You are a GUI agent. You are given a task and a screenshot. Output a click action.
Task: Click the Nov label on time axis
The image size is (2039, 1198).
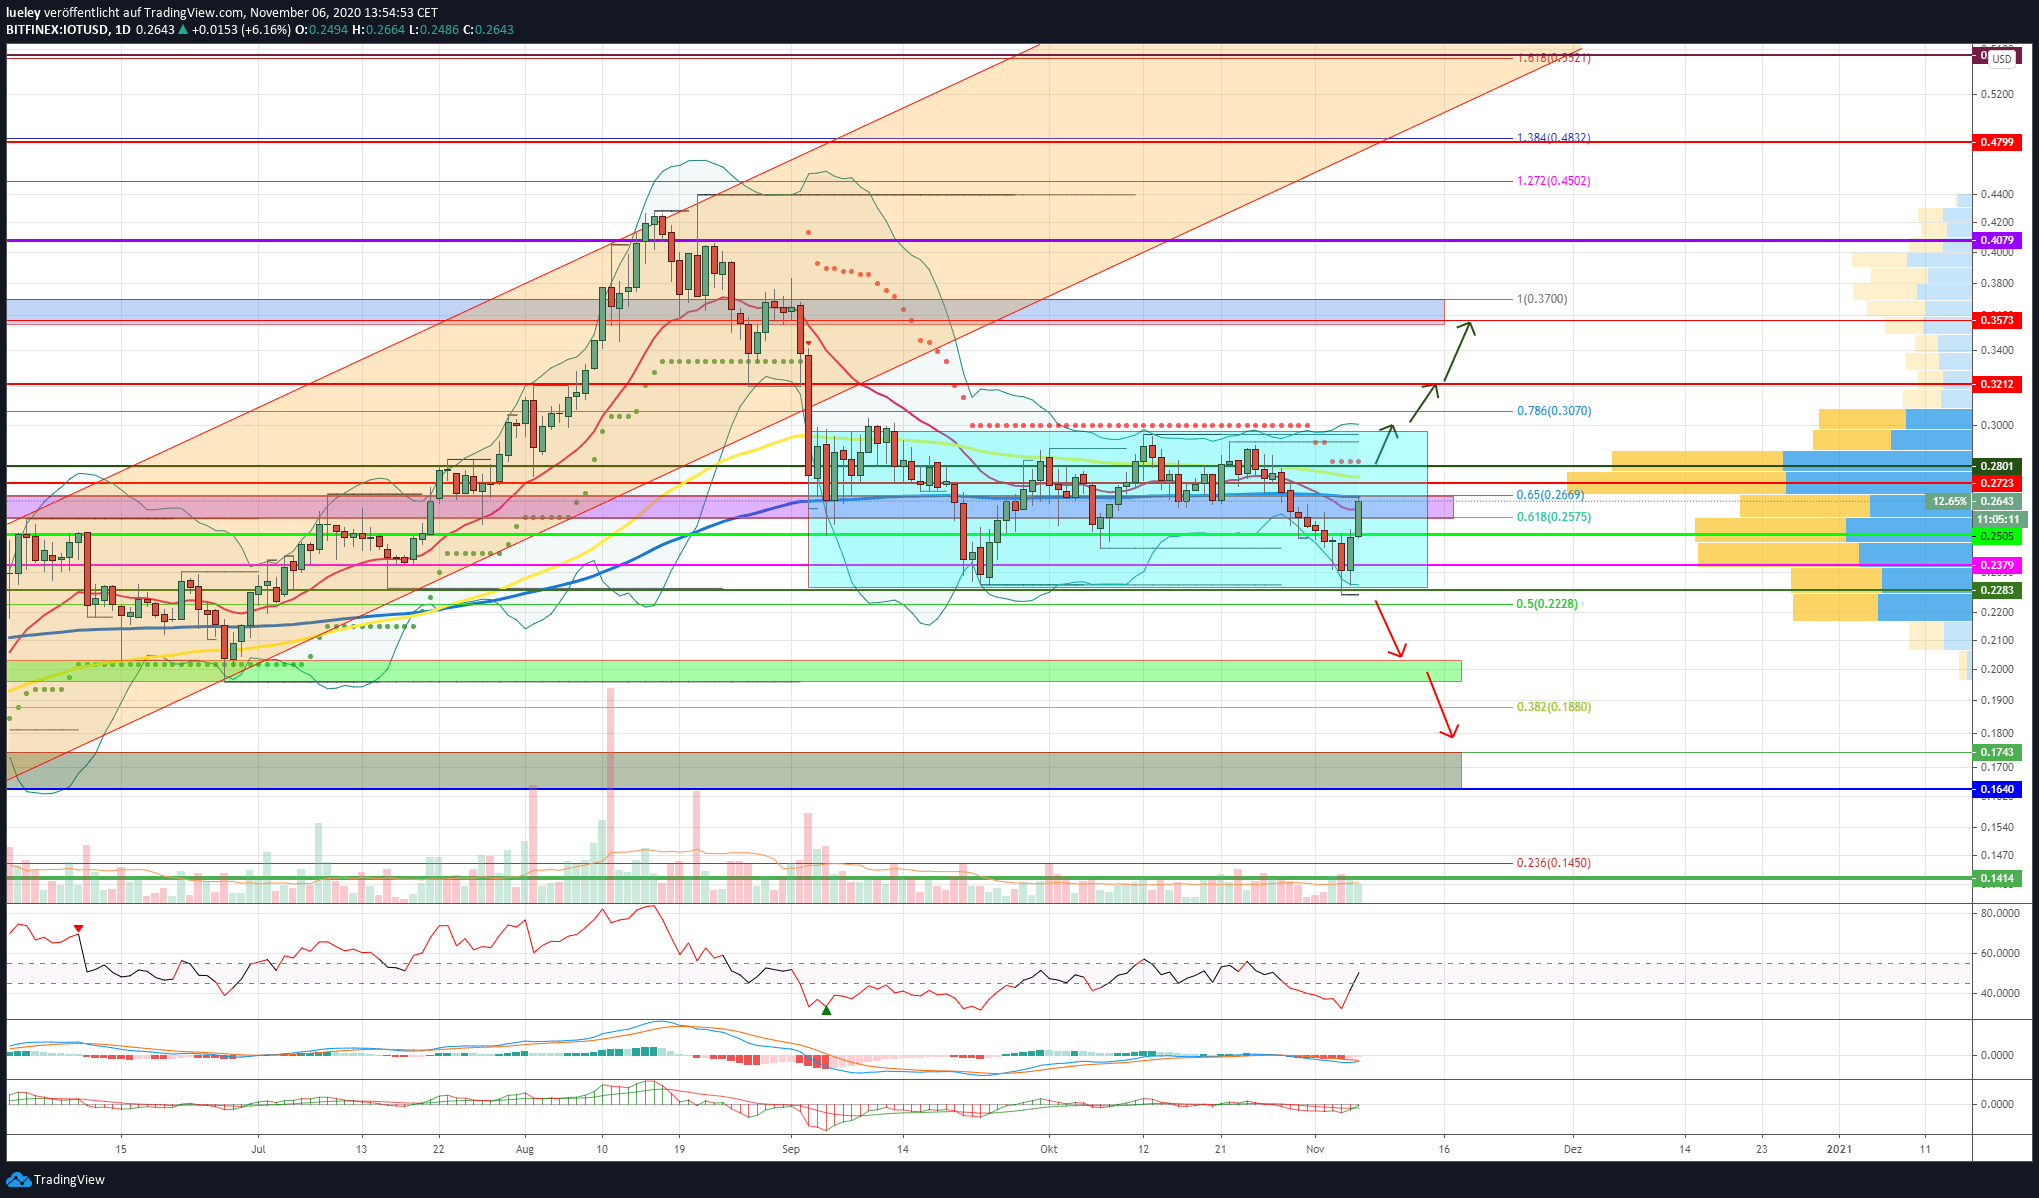coord(1315,1149)
